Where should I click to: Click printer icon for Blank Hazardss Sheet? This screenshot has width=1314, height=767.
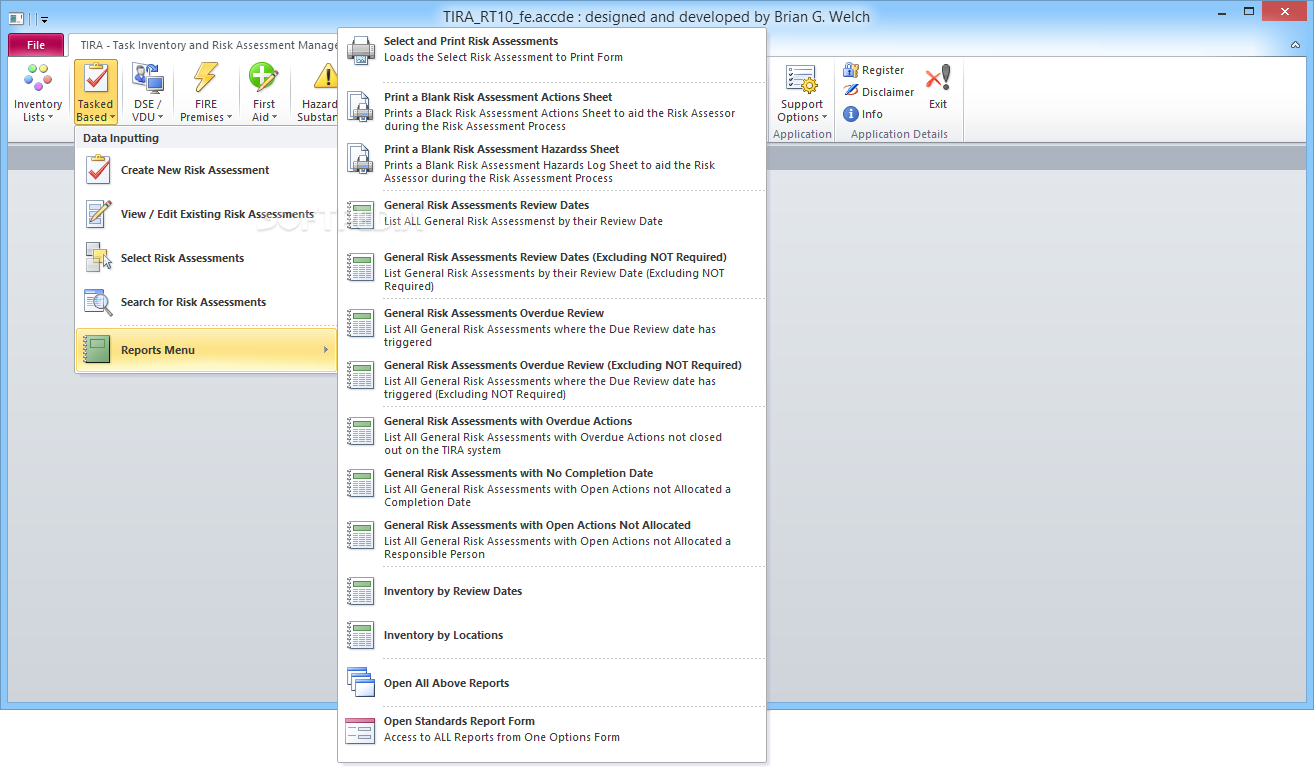360,158
